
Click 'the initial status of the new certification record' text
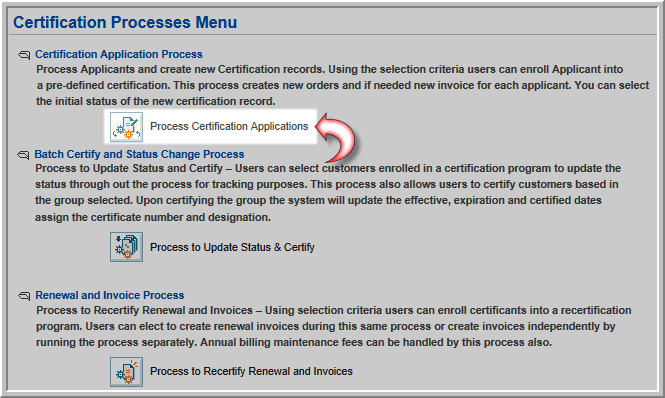click(x=156, y=101)
